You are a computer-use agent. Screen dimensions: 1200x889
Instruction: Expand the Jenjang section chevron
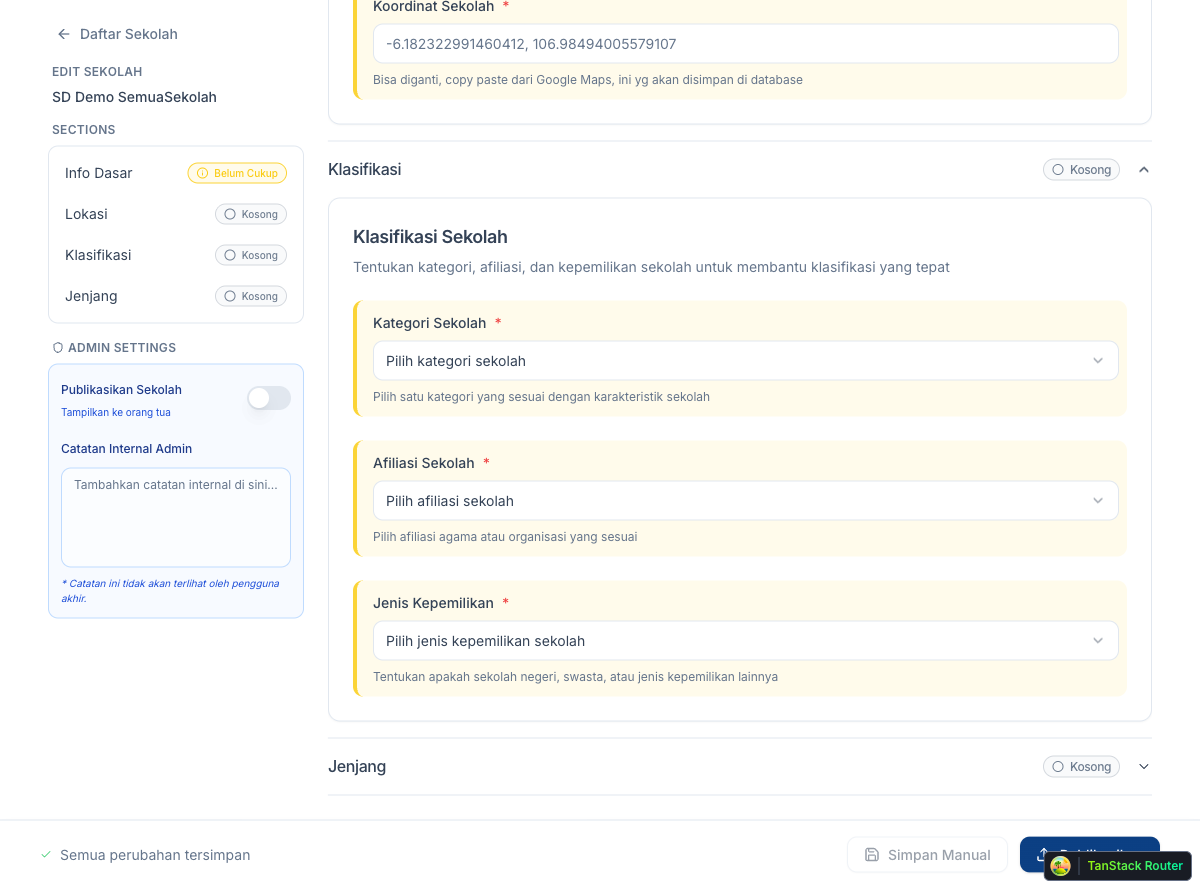1144,767
